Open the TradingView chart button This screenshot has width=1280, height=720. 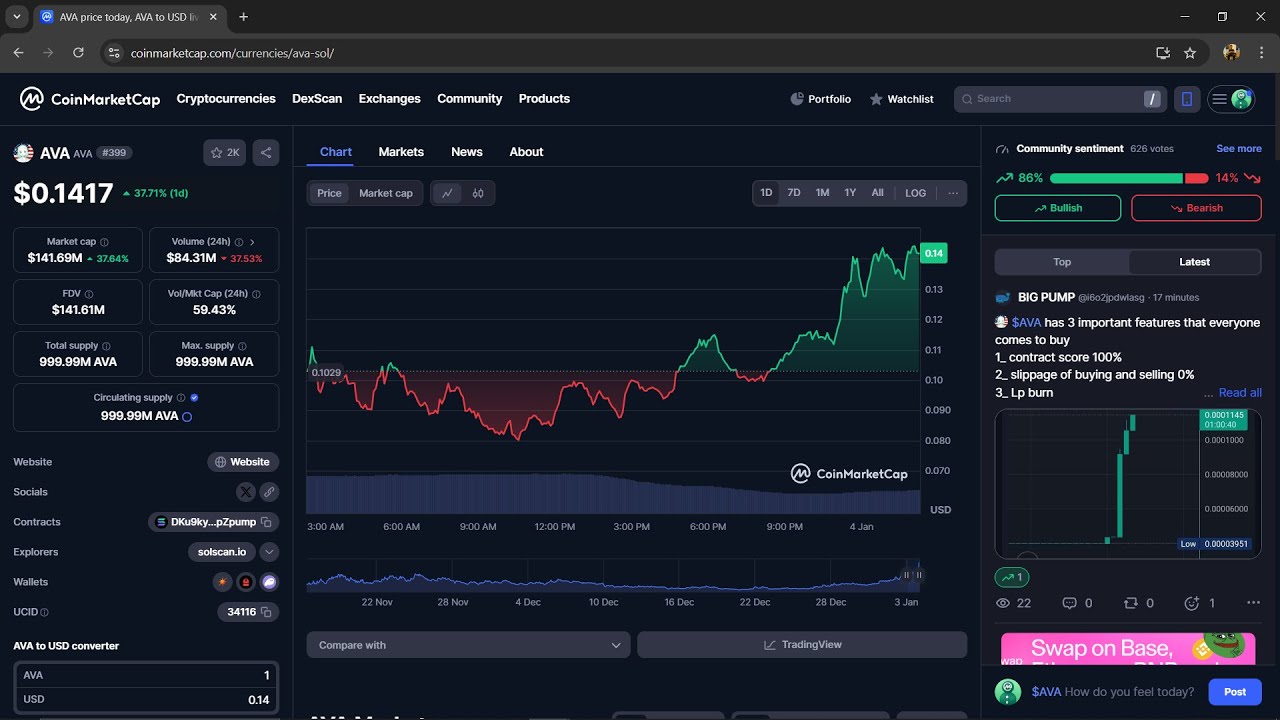pyautogui.click(x=802, y=645)
